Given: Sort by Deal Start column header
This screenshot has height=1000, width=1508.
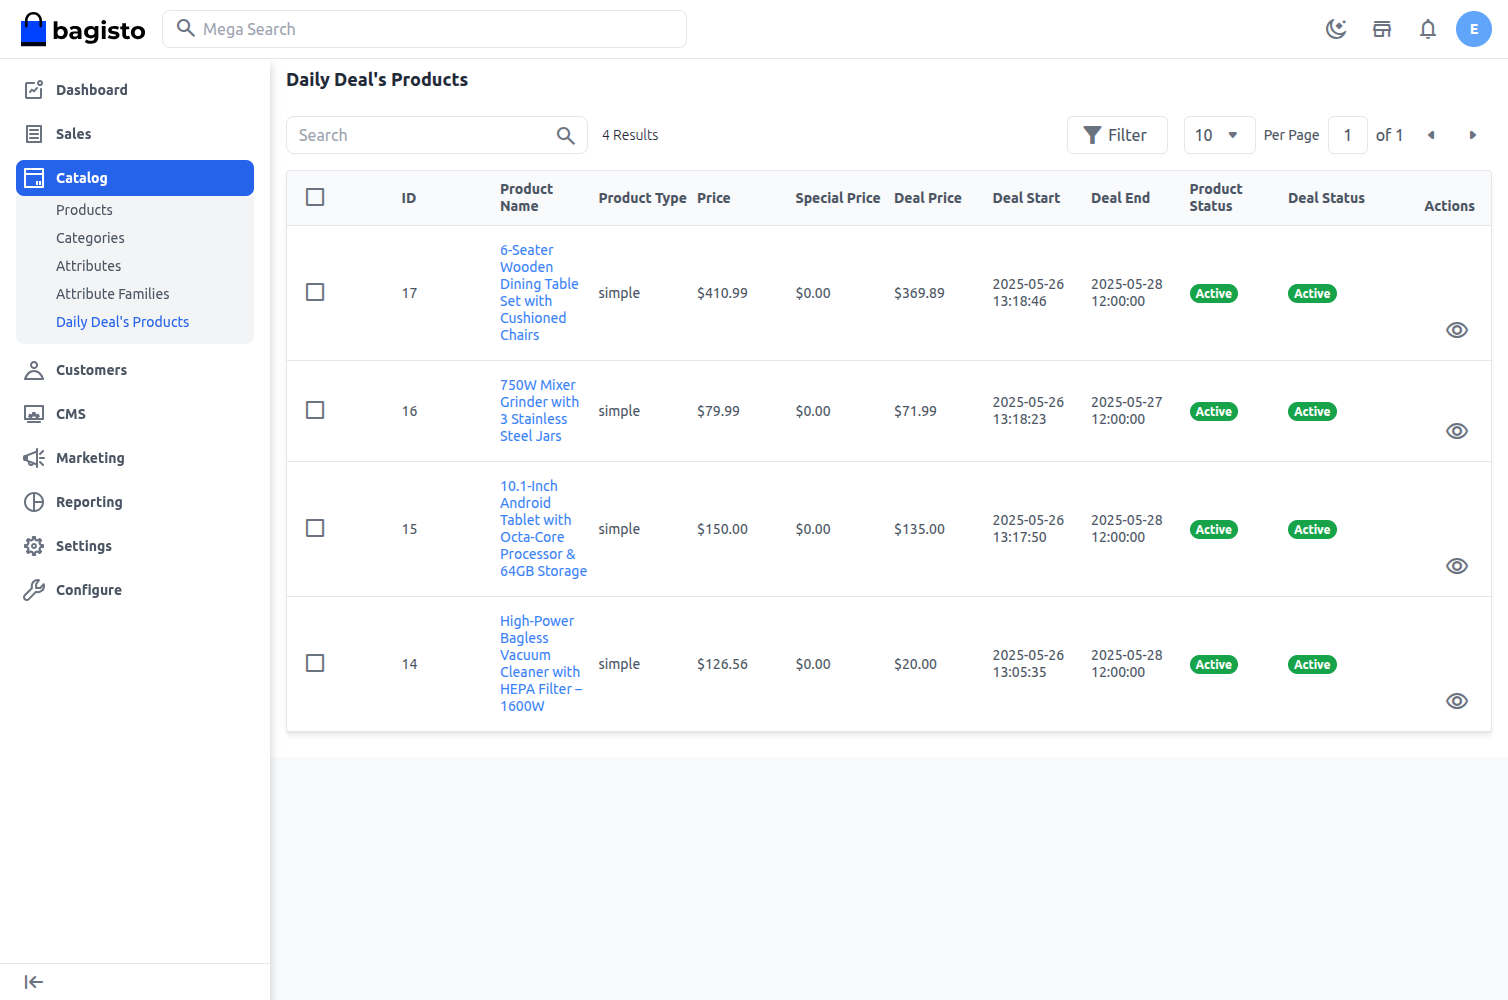Looking at the screenshot, I should (1026, 198).
